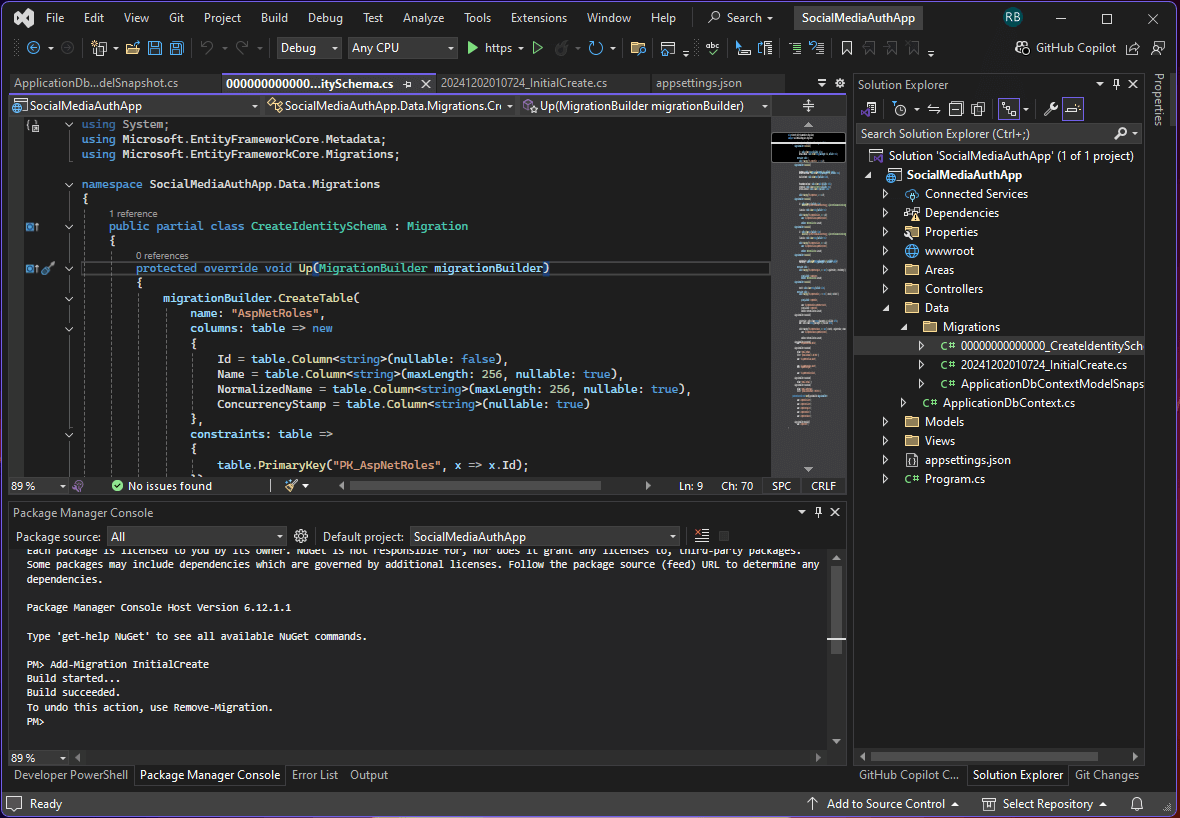Switch to the appsettings.json tab
Image resolution: width=1180 pixels, height=818 pixels.
tap(698, 83)
